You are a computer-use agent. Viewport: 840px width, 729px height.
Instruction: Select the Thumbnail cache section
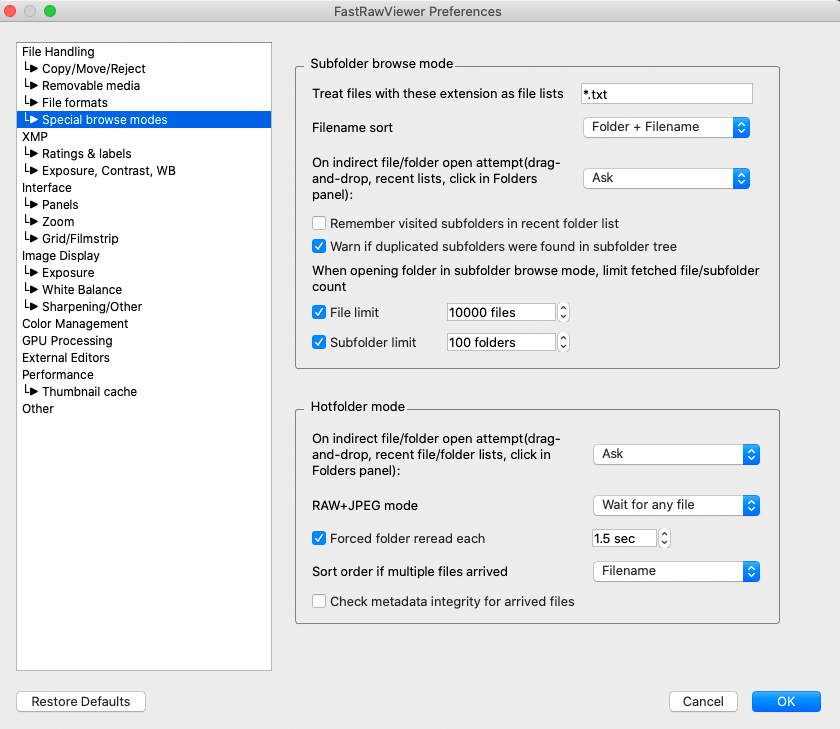89,392
